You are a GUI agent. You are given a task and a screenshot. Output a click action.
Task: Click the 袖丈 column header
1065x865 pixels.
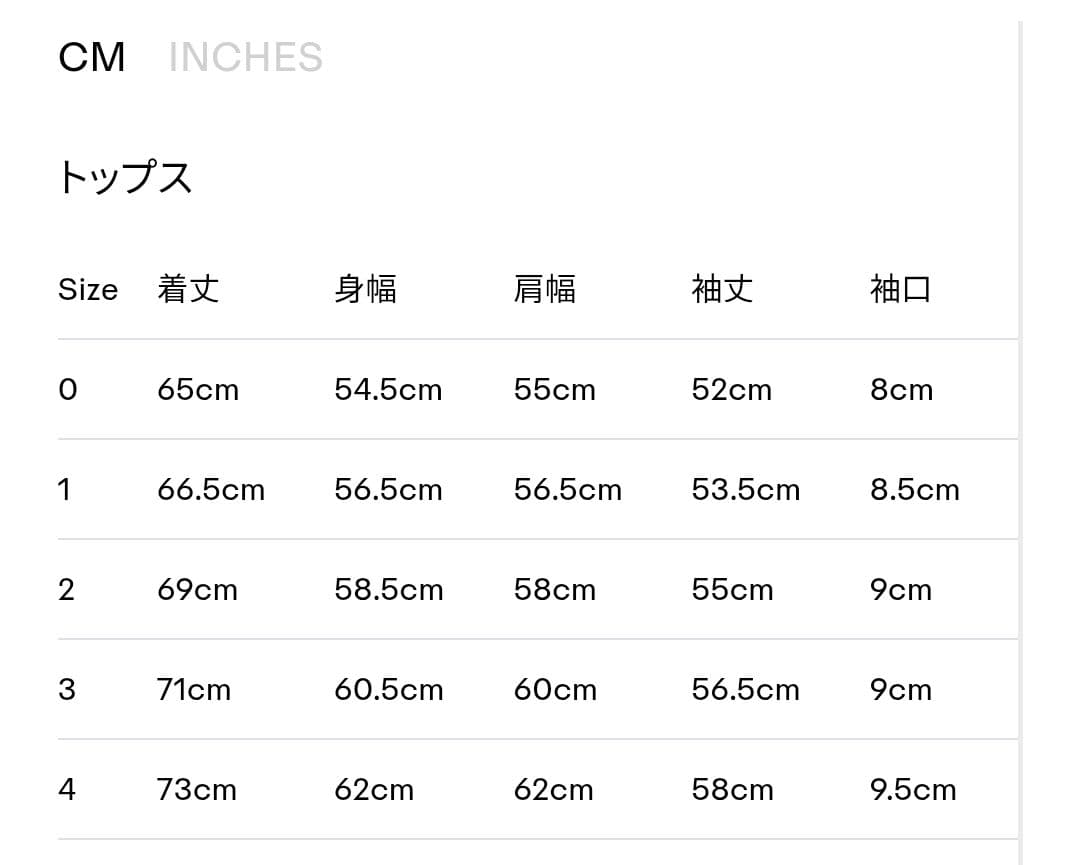coord(722,290)
